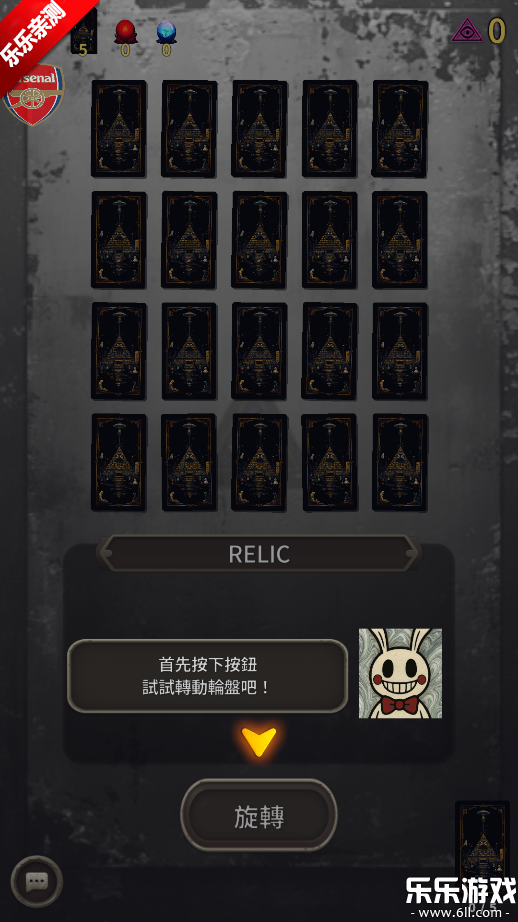The width and height of the screenshot is (518, 922).
Task: Tap the rabbit character portrait
Action: (x=400, y=673)
